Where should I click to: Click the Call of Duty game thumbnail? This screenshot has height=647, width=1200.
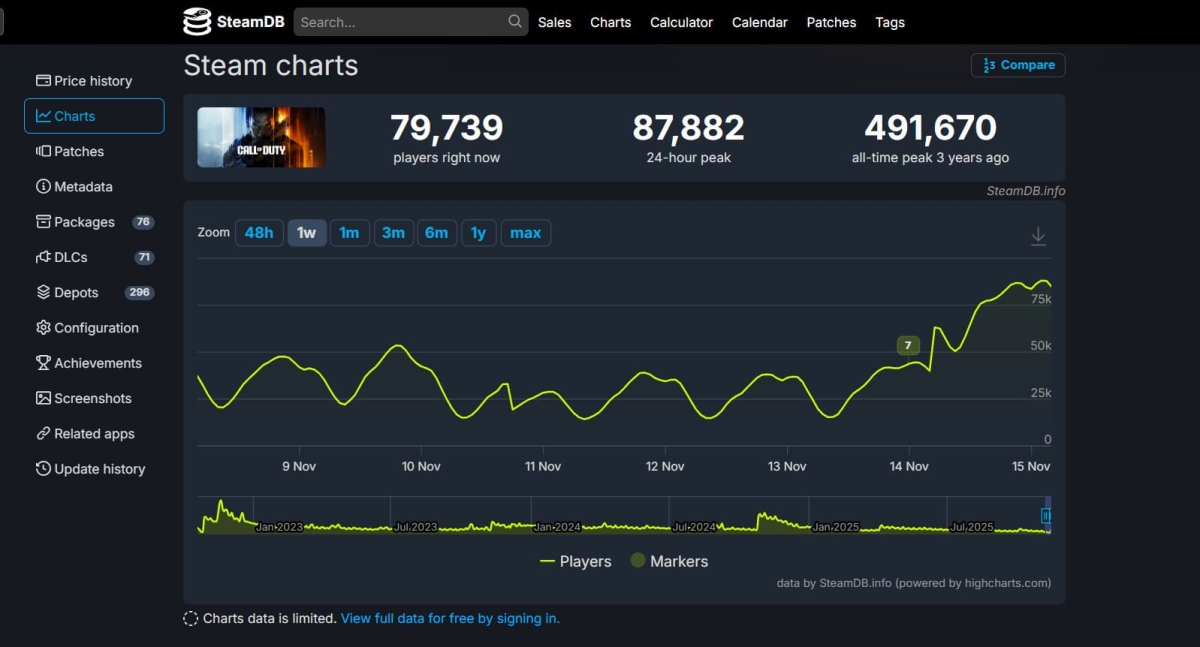261,137
